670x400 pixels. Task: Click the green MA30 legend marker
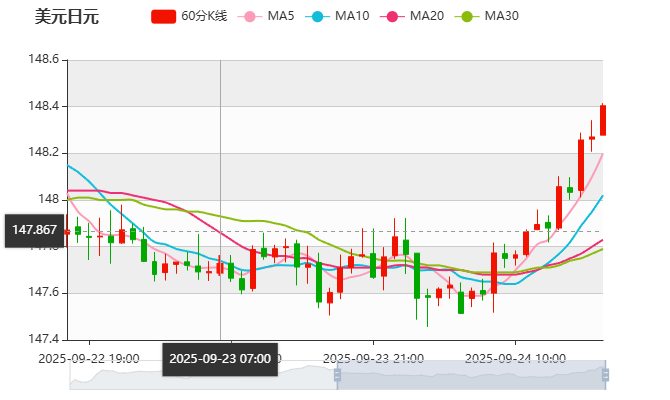pos(466,16)
